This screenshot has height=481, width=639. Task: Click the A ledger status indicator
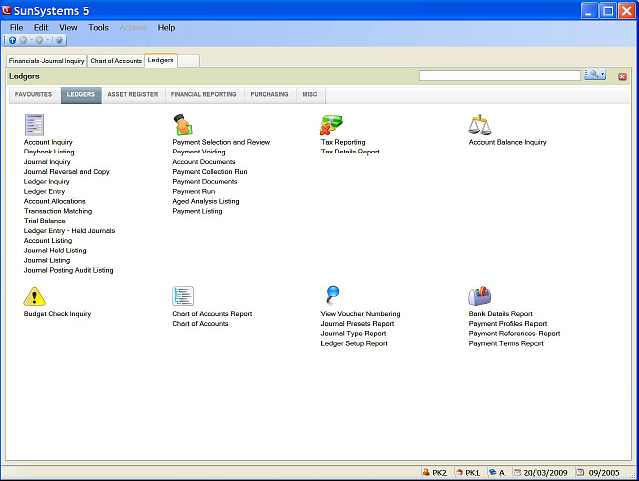(x=497, y=472)
